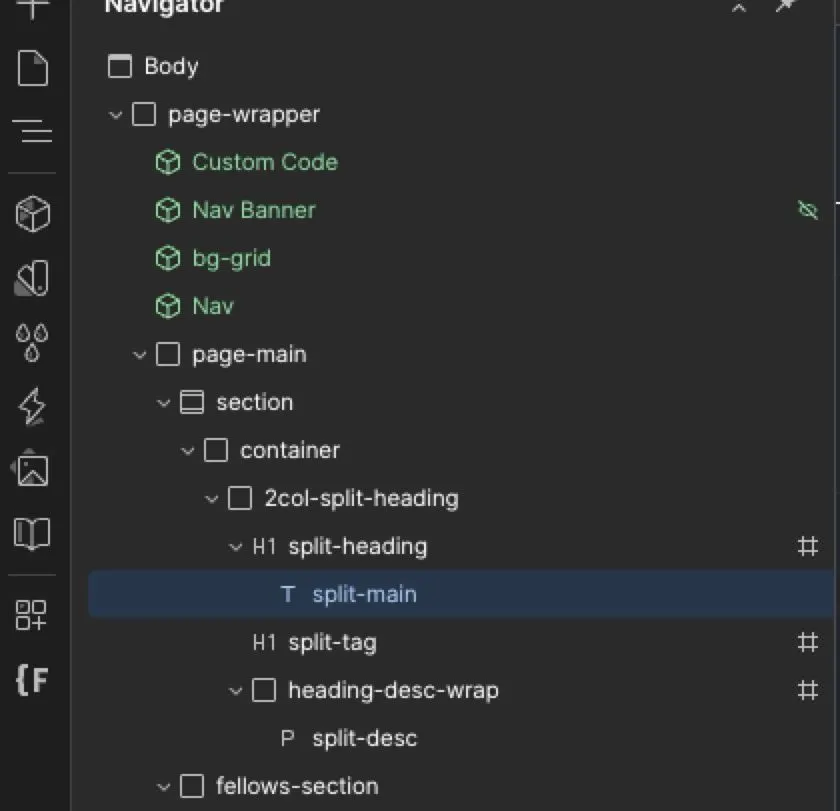The height and width of the screenshot is (811, 840).
Task: Open the Assets image icon
Action: (32, 469)
